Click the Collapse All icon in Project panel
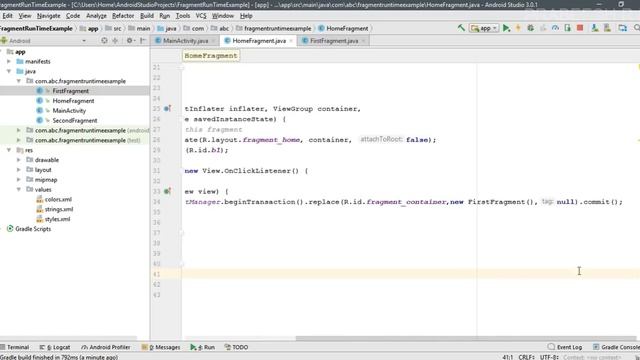The height and width of the screenshot is (360, 640). 115,41
